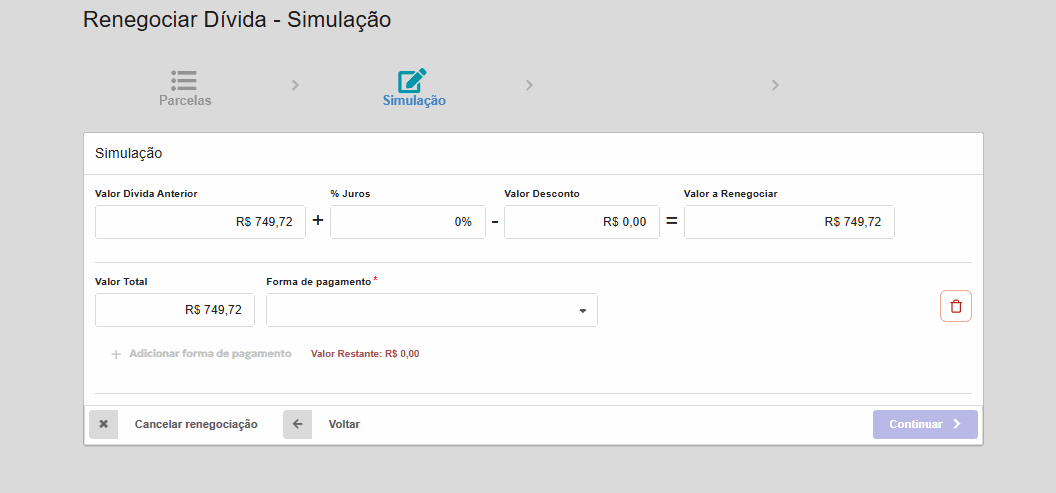Delete payment row with trash icon
Image resolution: width=1056 pixels, height=493 pixels.
[955, 306]
